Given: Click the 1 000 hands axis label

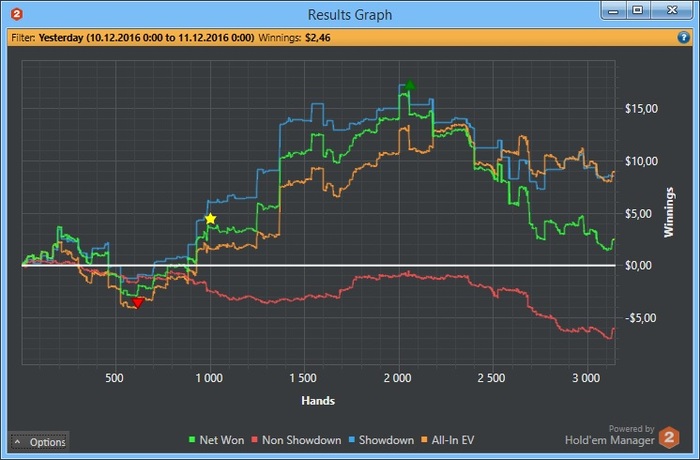Looking at the screenshot, I should (x=209, y=378).
